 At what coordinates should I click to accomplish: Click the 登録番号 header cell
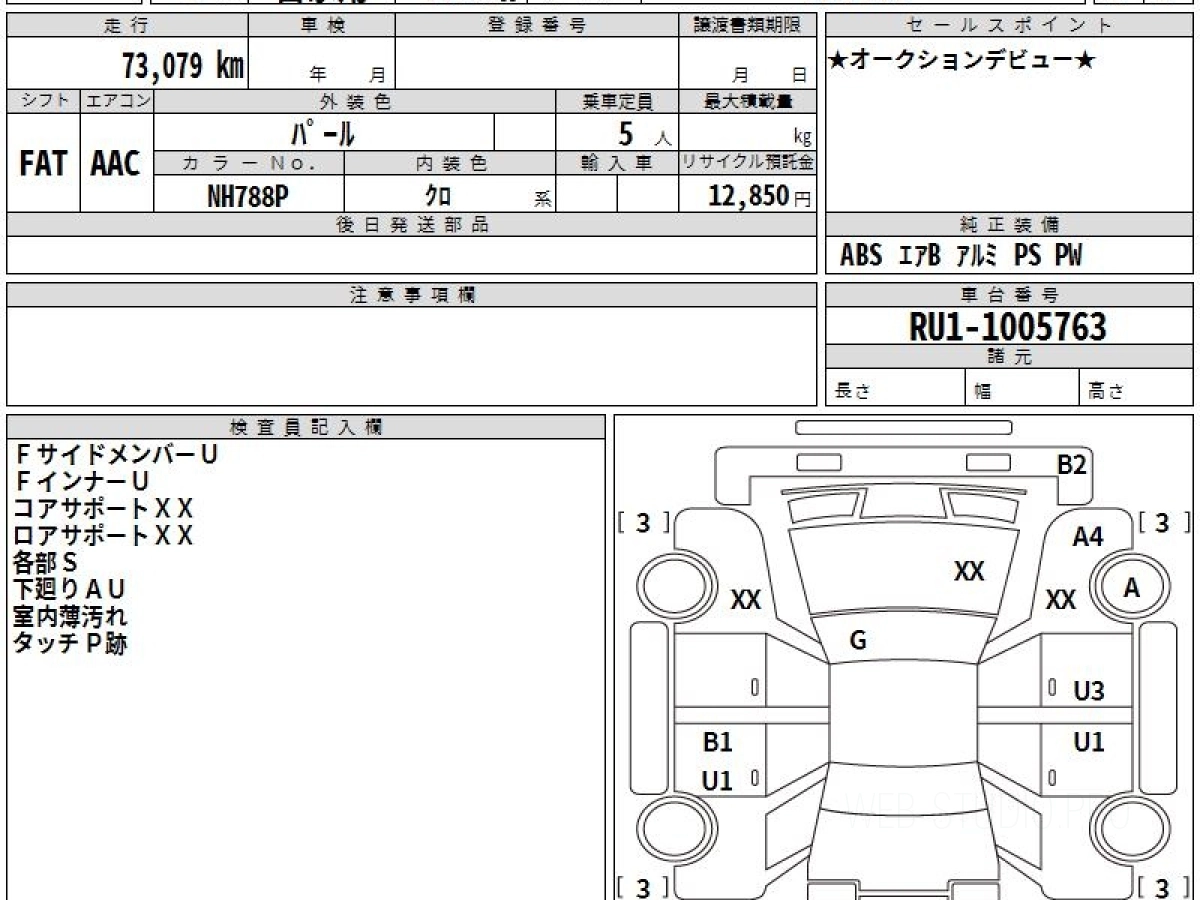point(537,26)
